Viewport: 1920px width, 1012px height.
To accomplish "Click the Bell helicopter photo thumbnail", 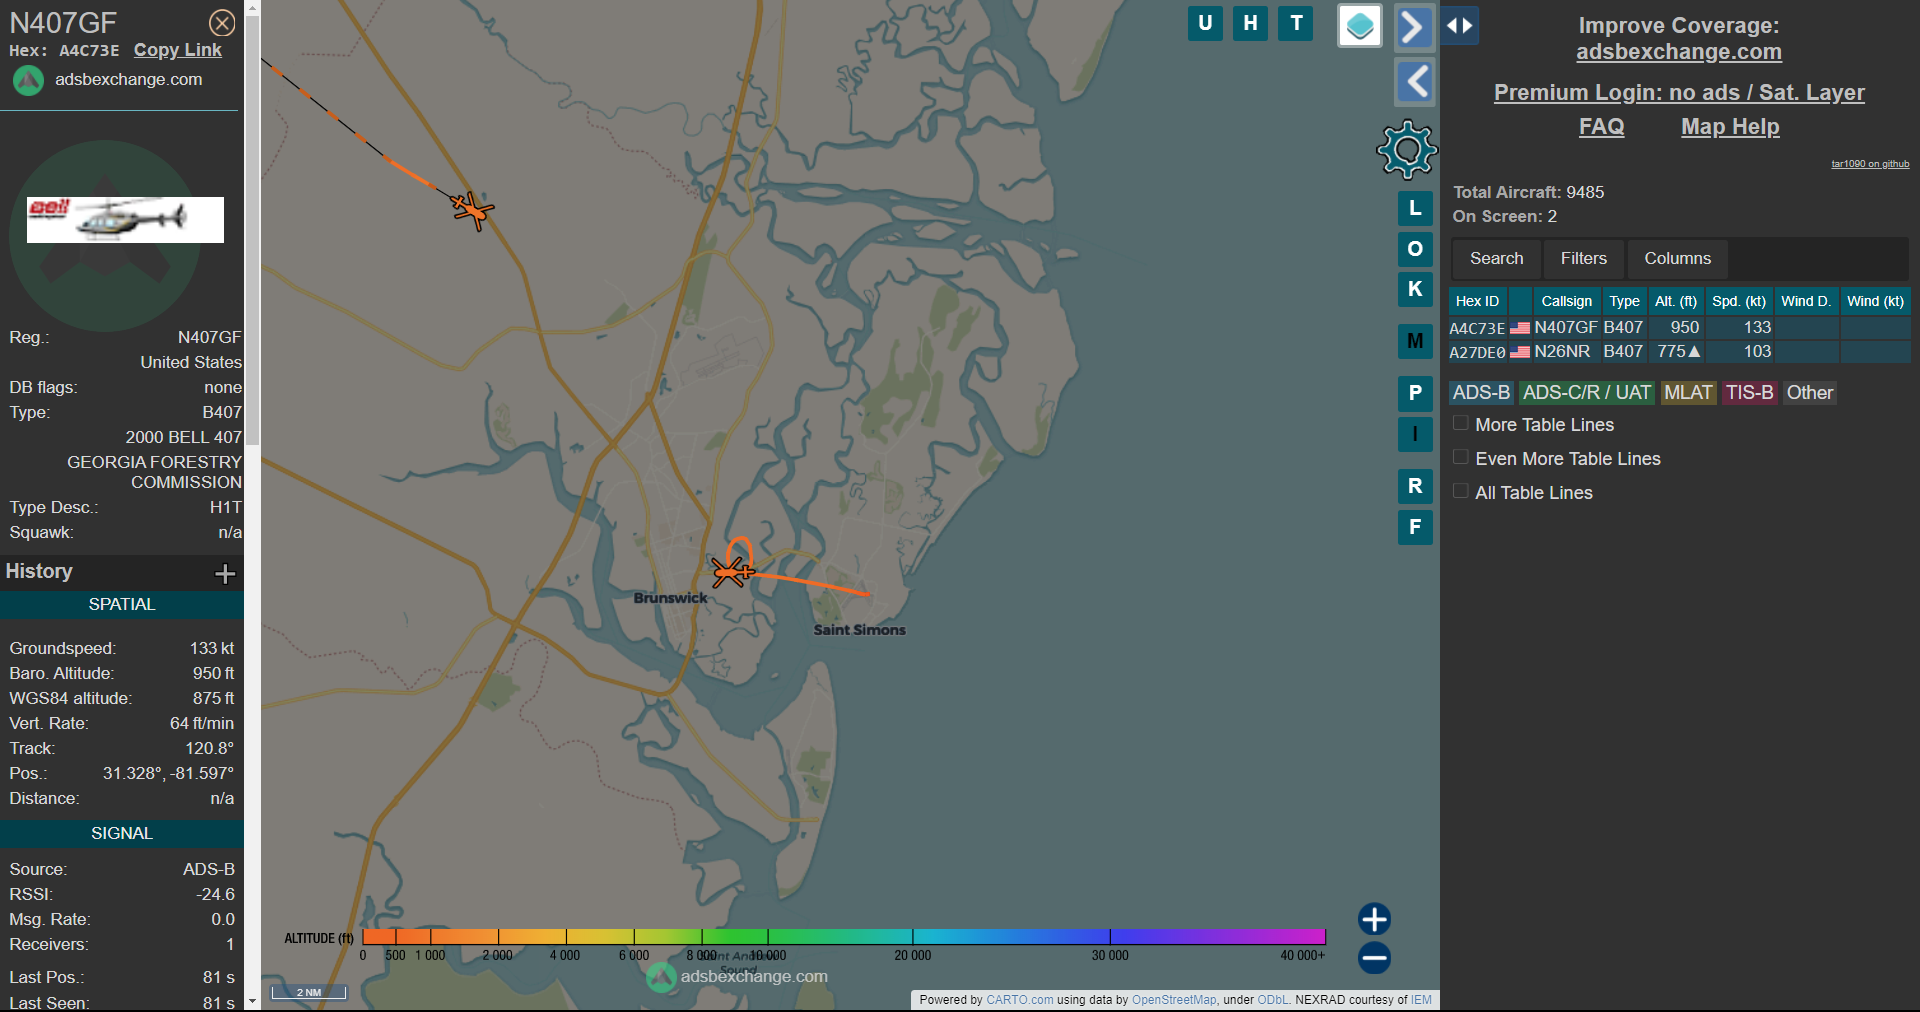I will [125, 220].
